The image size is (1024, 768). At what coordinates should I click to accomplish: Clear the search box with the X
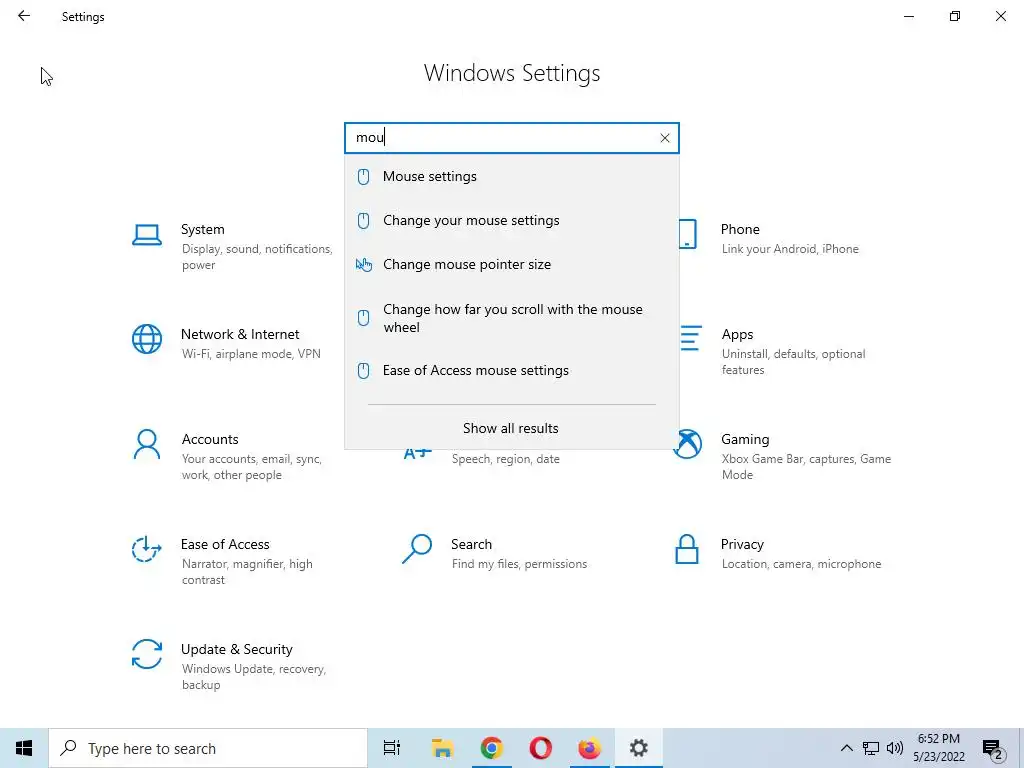pyautogui.click(x=665, y=138)
